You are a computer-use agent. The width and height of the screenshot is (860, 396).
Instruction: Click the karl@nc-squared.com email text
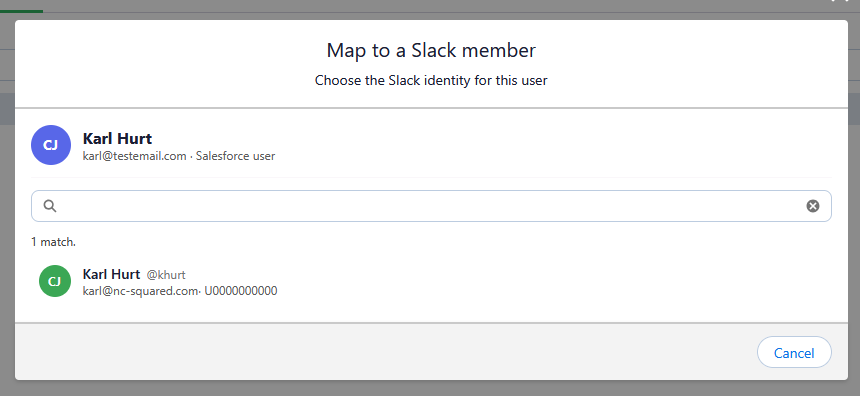coord(140,291)
